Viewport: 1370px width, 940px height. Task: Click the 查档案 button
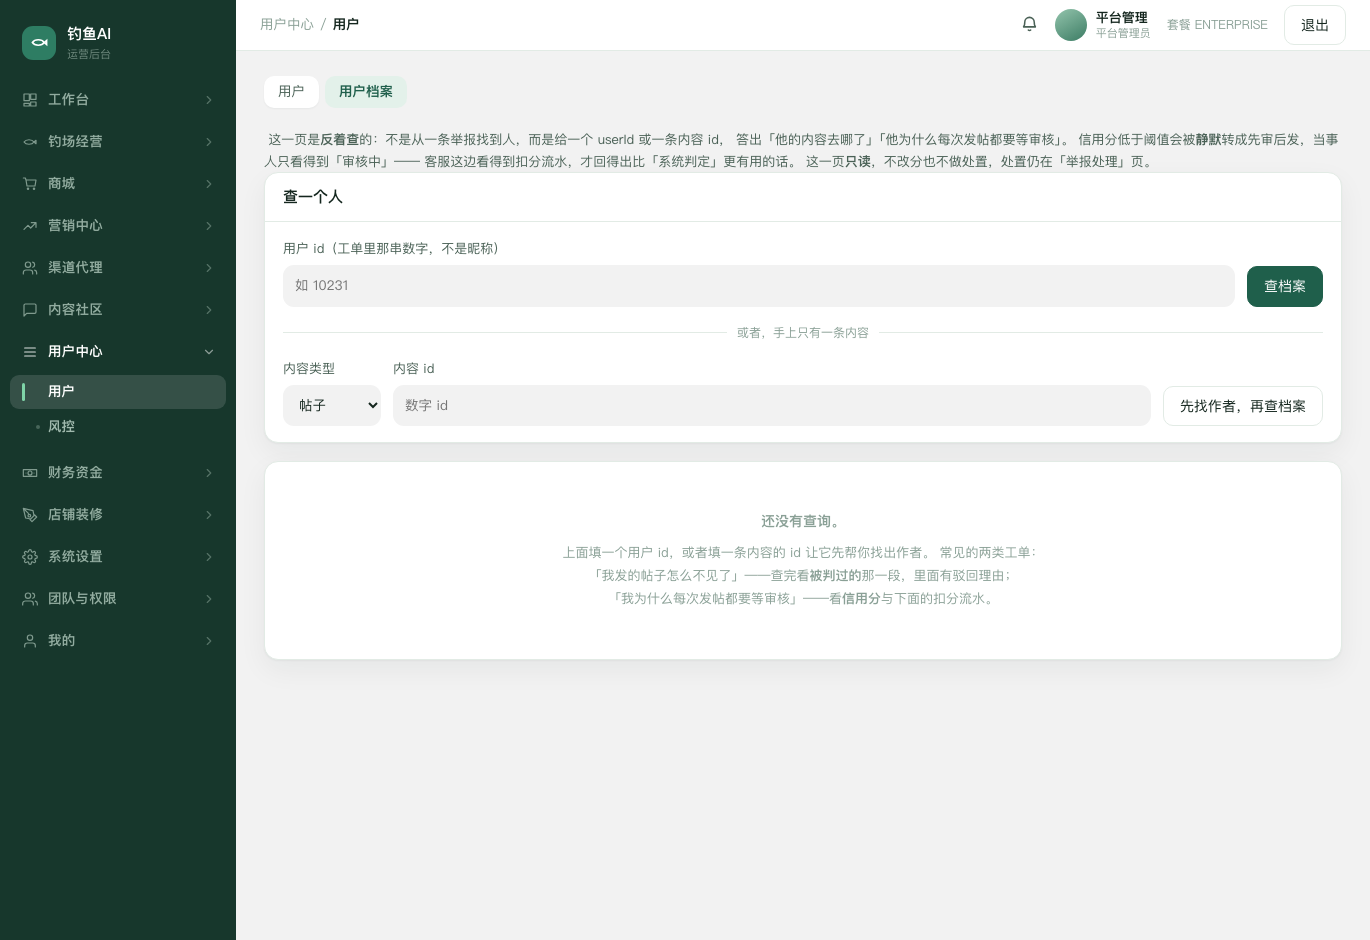point(1285,287)
